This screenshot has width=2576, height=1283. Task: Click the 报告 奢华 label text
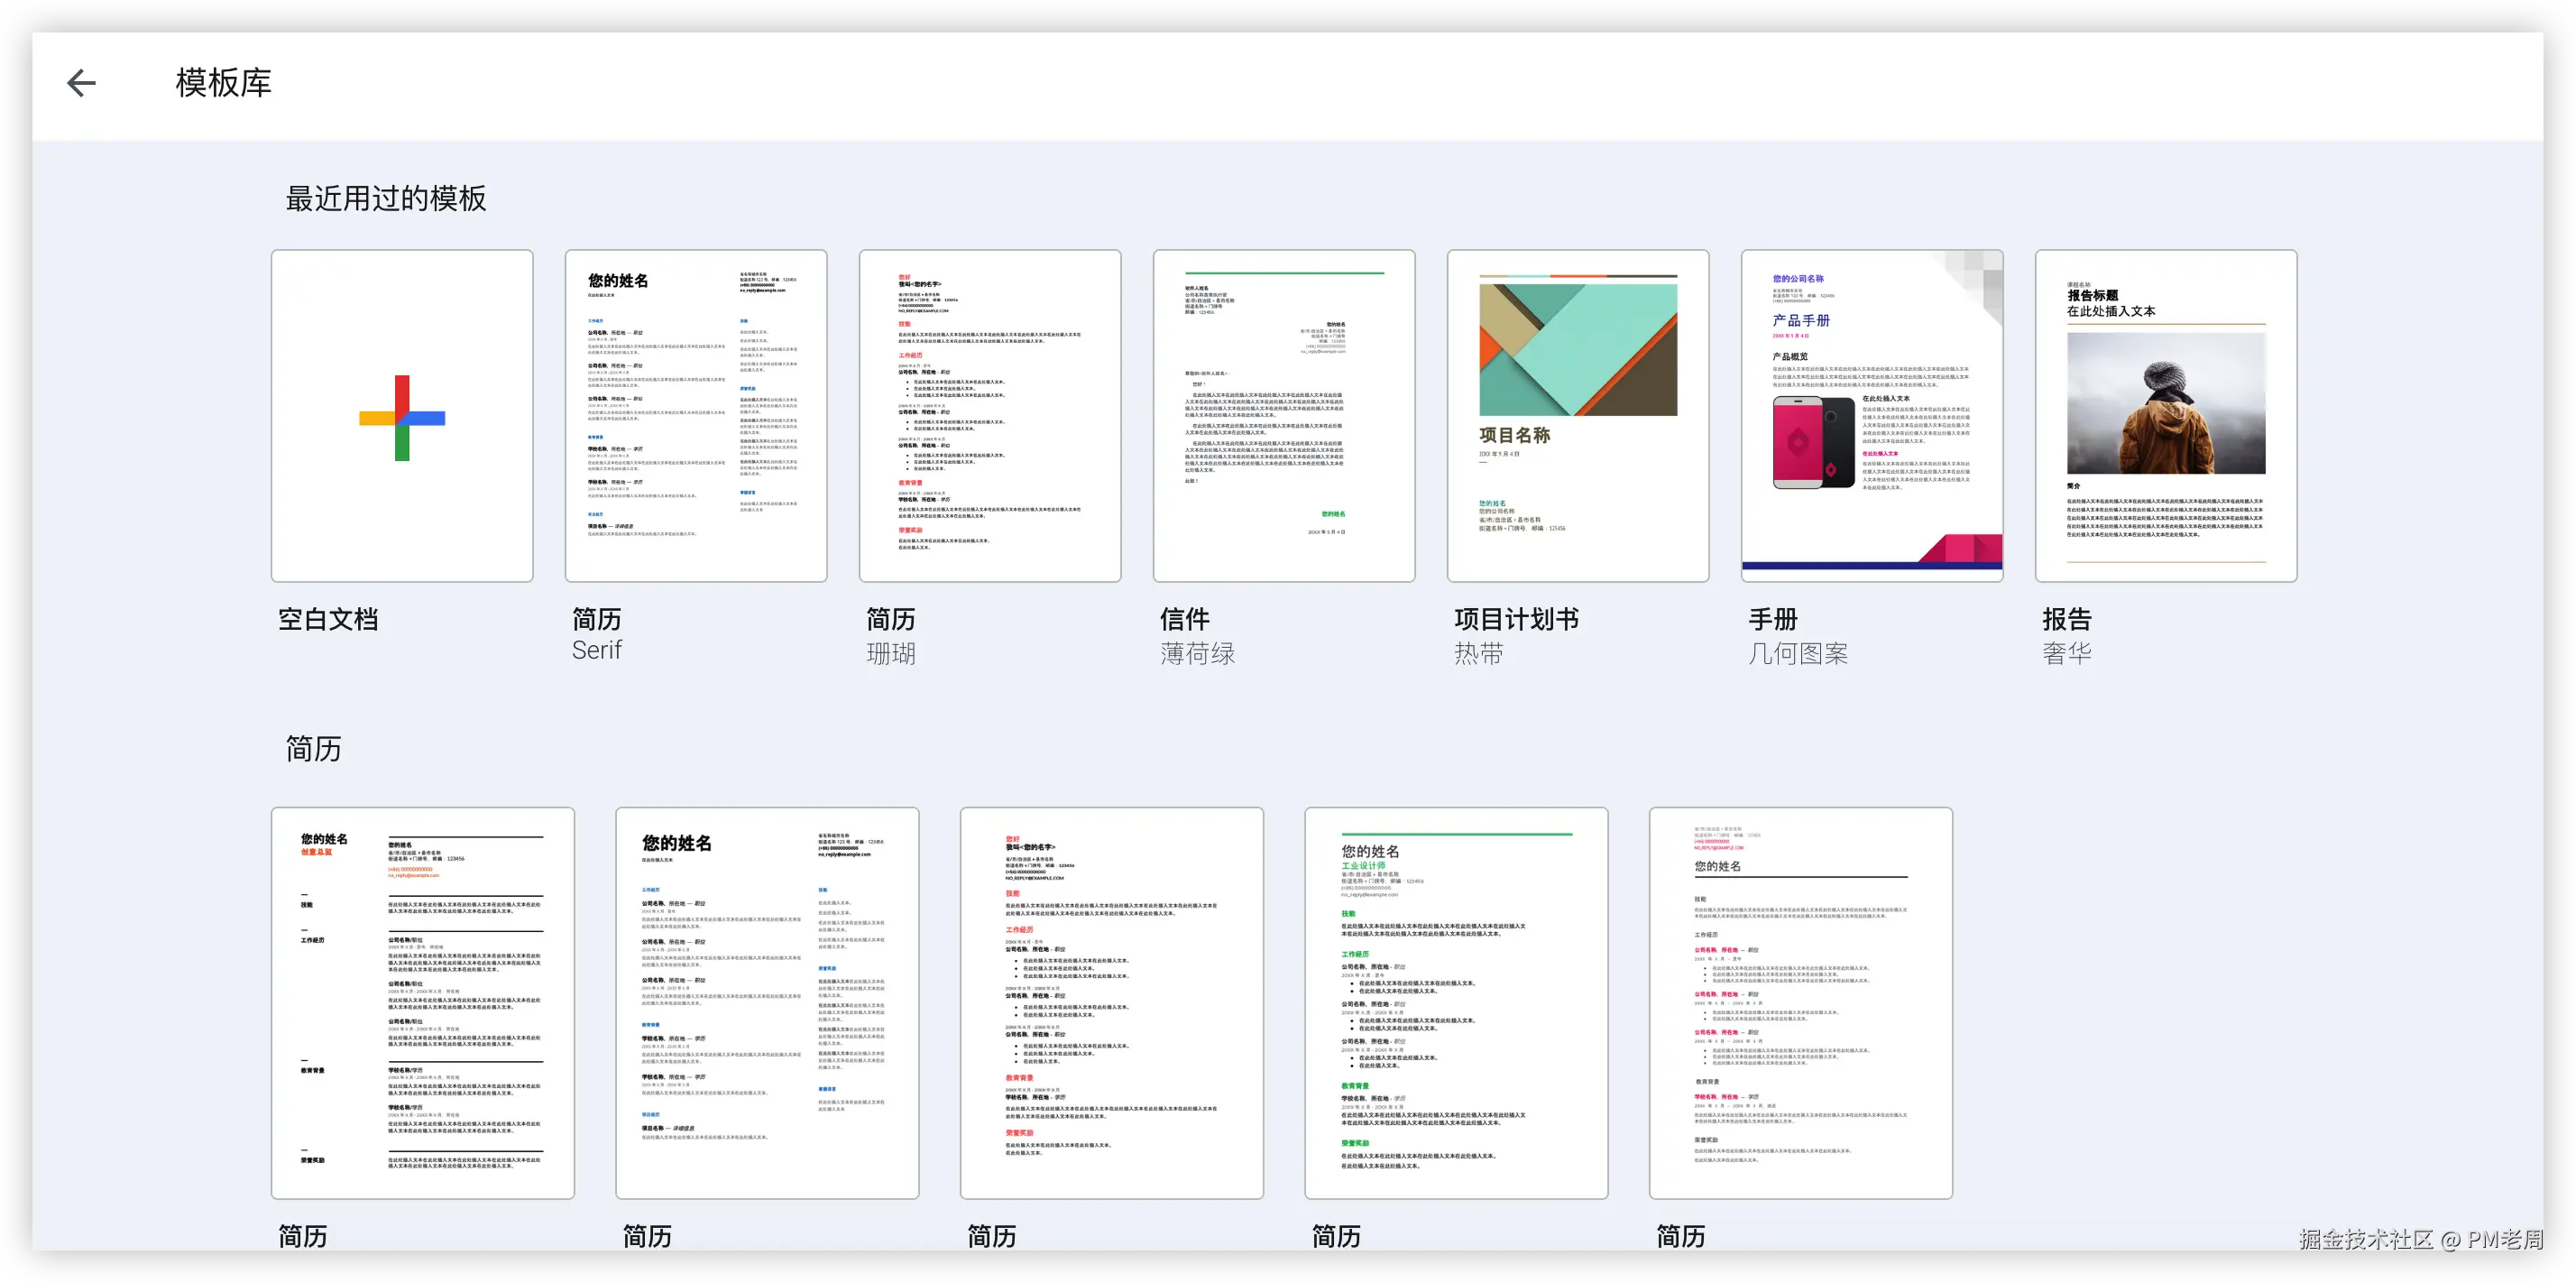pyautogui.click(x=2066, y=635)
